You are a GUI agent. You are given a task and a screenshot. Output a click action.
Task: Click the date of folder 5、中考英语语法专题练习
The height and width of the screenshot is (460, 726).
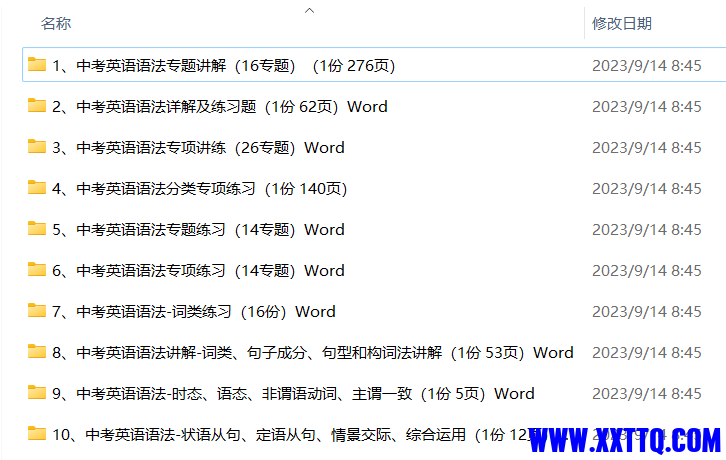[x=647, y=230]
